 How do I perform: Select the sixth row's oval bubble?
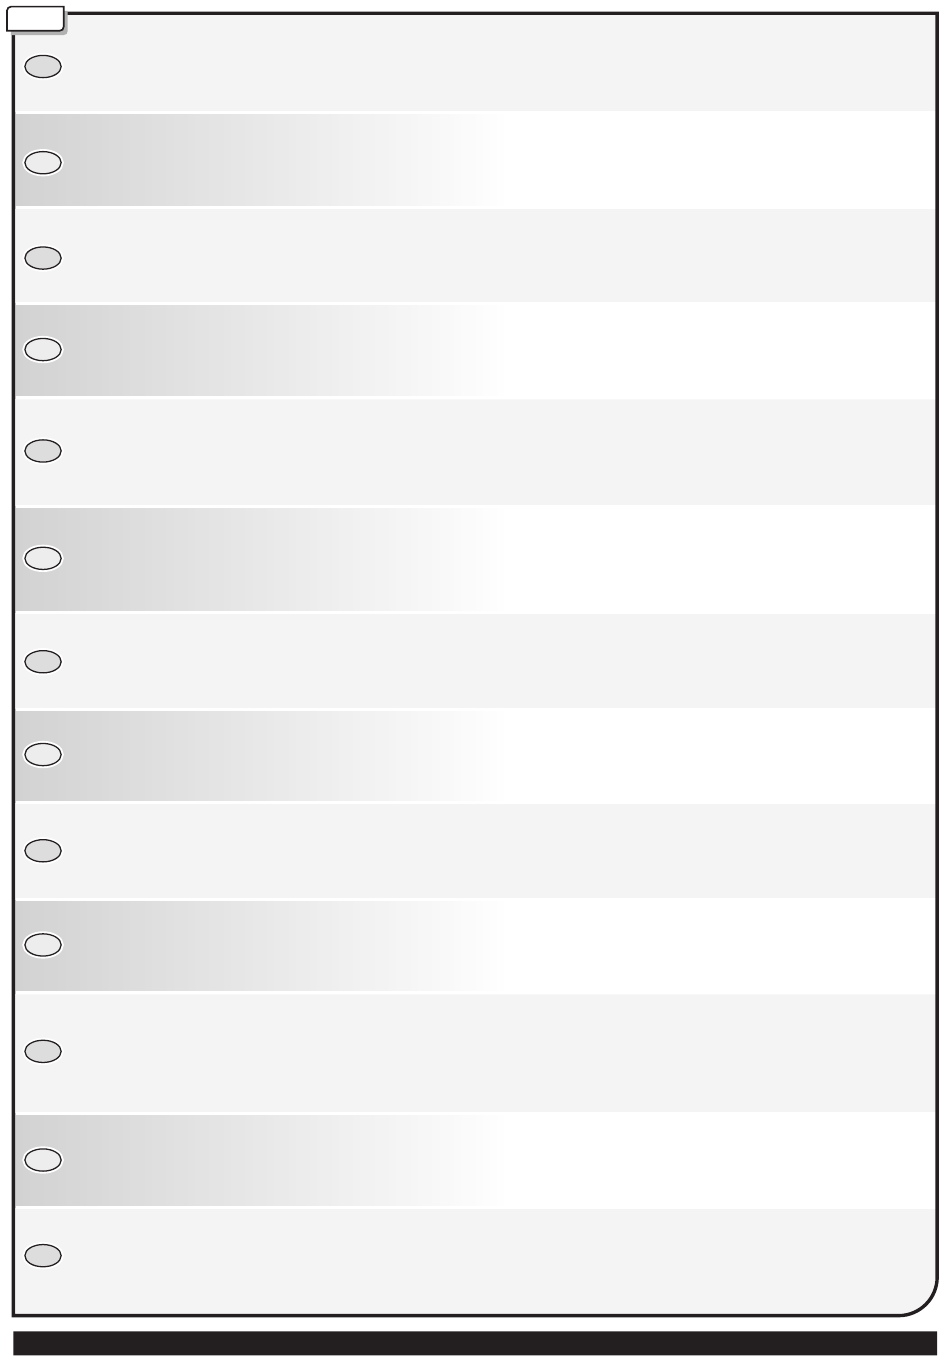(x=43, y=558)
